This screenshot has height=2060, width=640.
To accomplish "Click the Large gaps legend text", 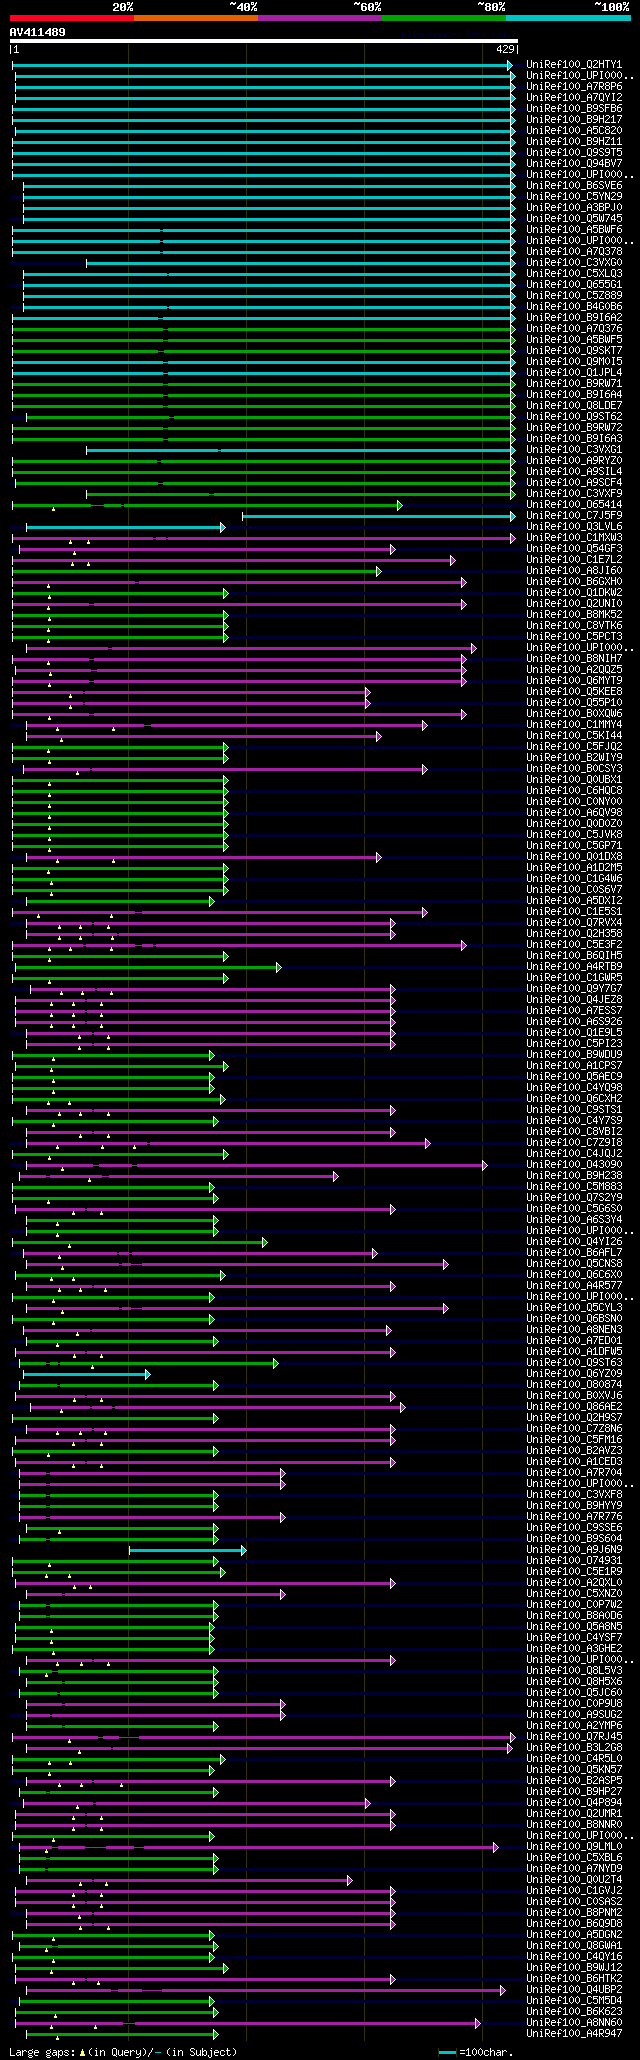I will tap(123, 2052).
